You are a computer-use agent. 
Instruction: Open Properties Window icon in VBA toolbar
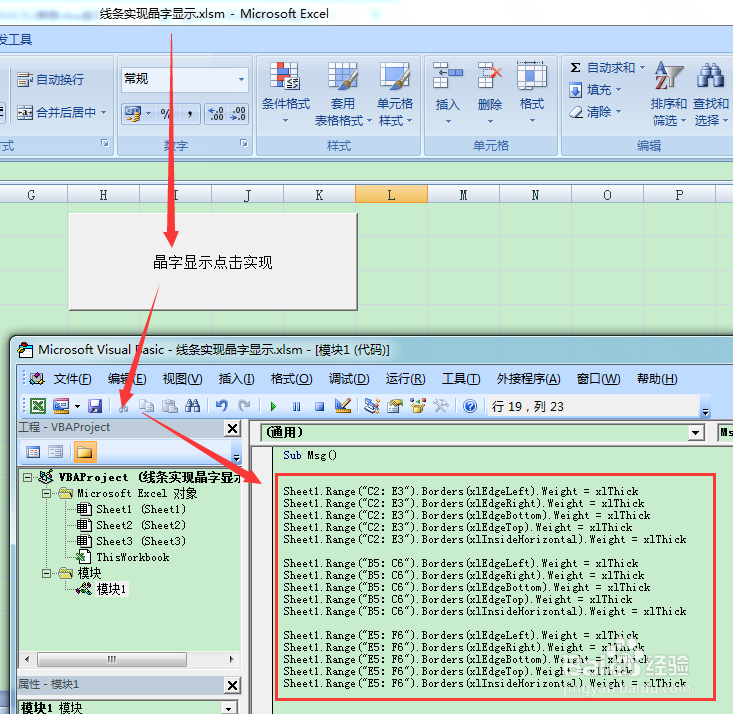(395, 406)
